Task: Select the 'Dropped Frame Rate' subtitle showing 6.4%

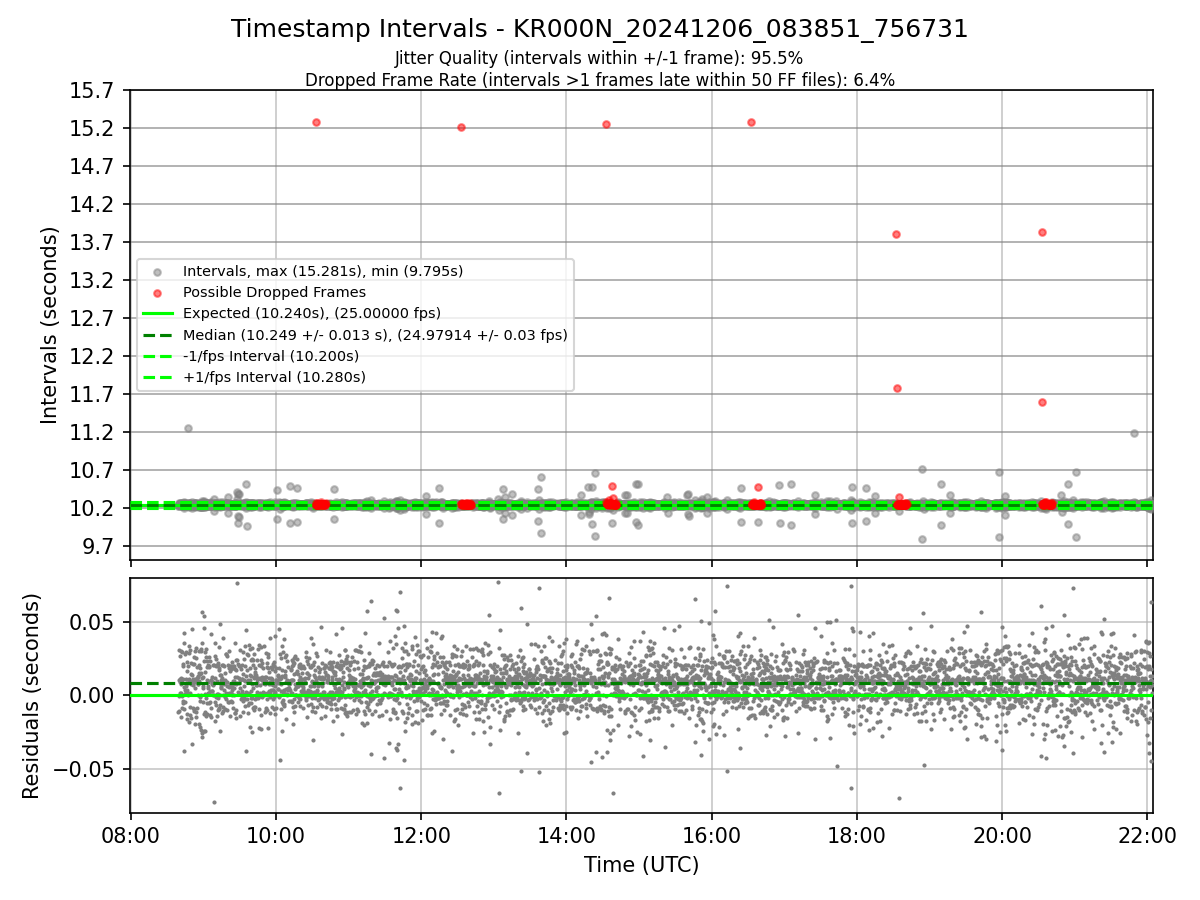Action: [x=600, y=80]
